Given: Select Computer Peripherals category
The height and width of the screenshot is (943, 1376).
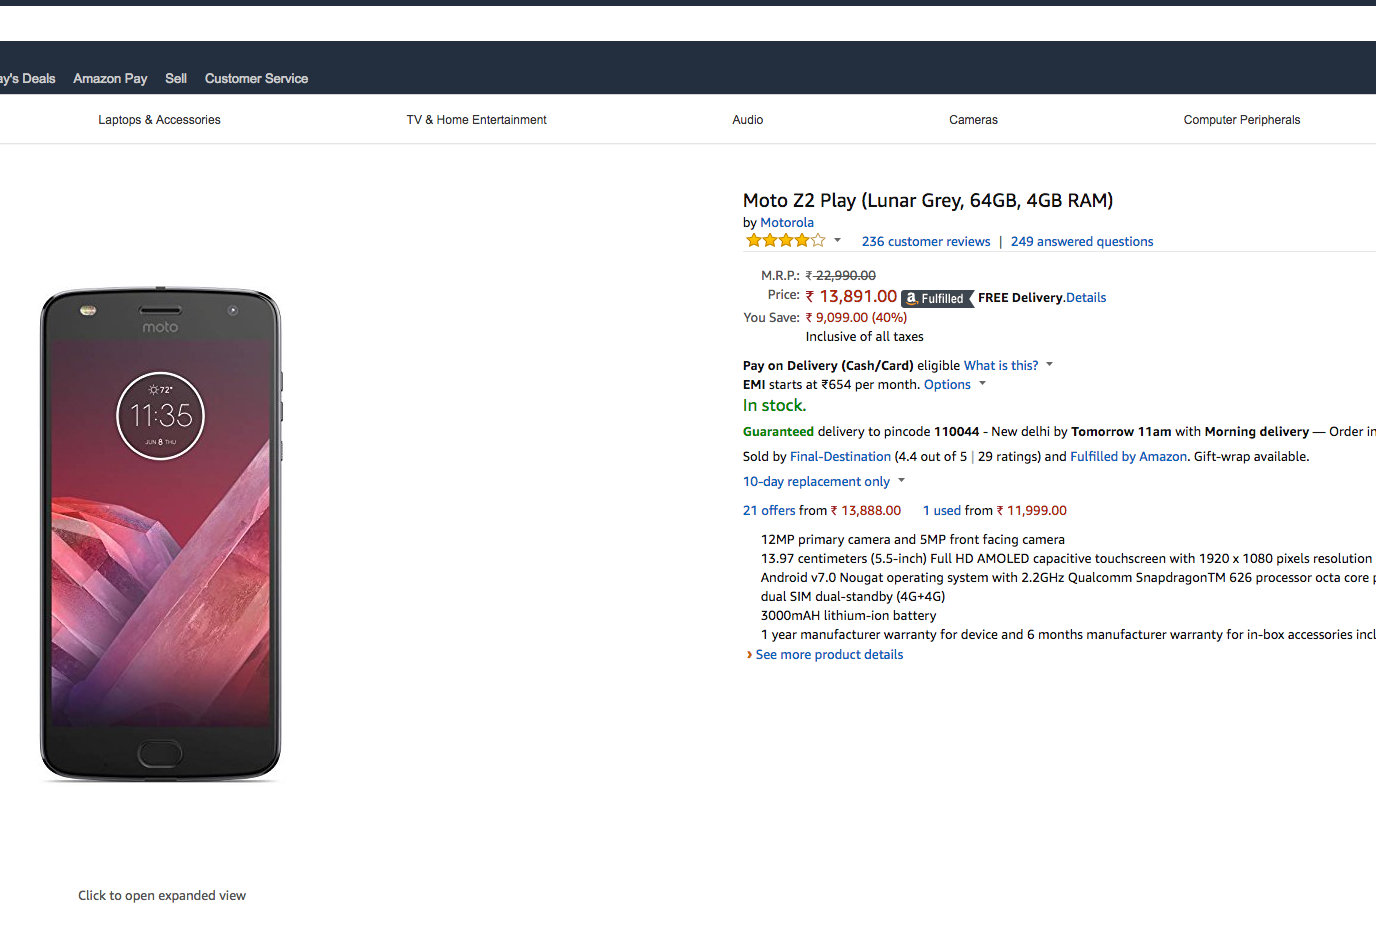Looking at the screenshot, I should pyautogui.click(x=1241, y=120).
